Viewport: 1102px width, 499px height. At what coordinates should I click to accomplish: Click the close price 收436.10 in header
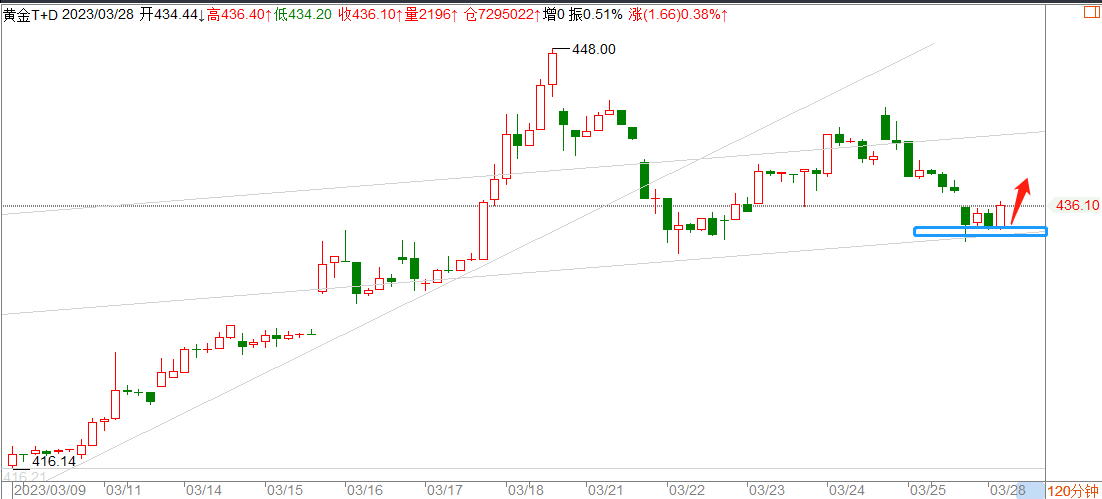370,14
